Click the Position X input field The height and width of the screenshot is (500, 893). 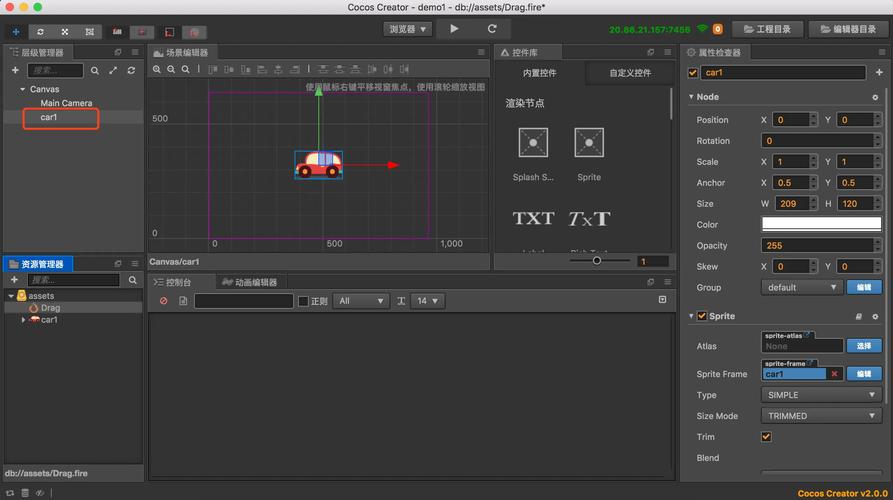pyautogui.click(x=790, y=120)
